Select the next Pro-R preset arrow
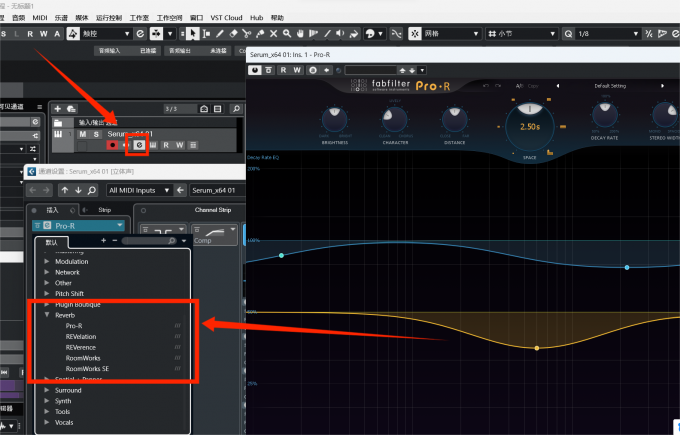 (x=662, y=86)
